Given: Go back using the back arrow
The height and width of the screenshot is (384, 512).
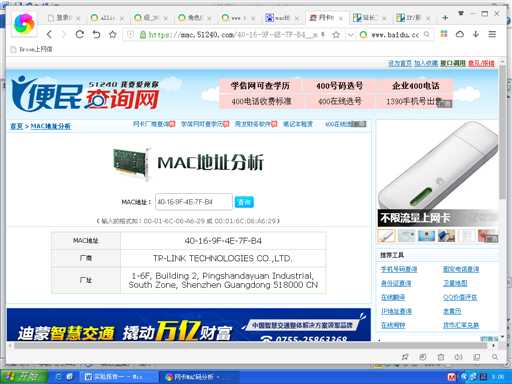Looking at the screenshot, I should coord(49,34).
